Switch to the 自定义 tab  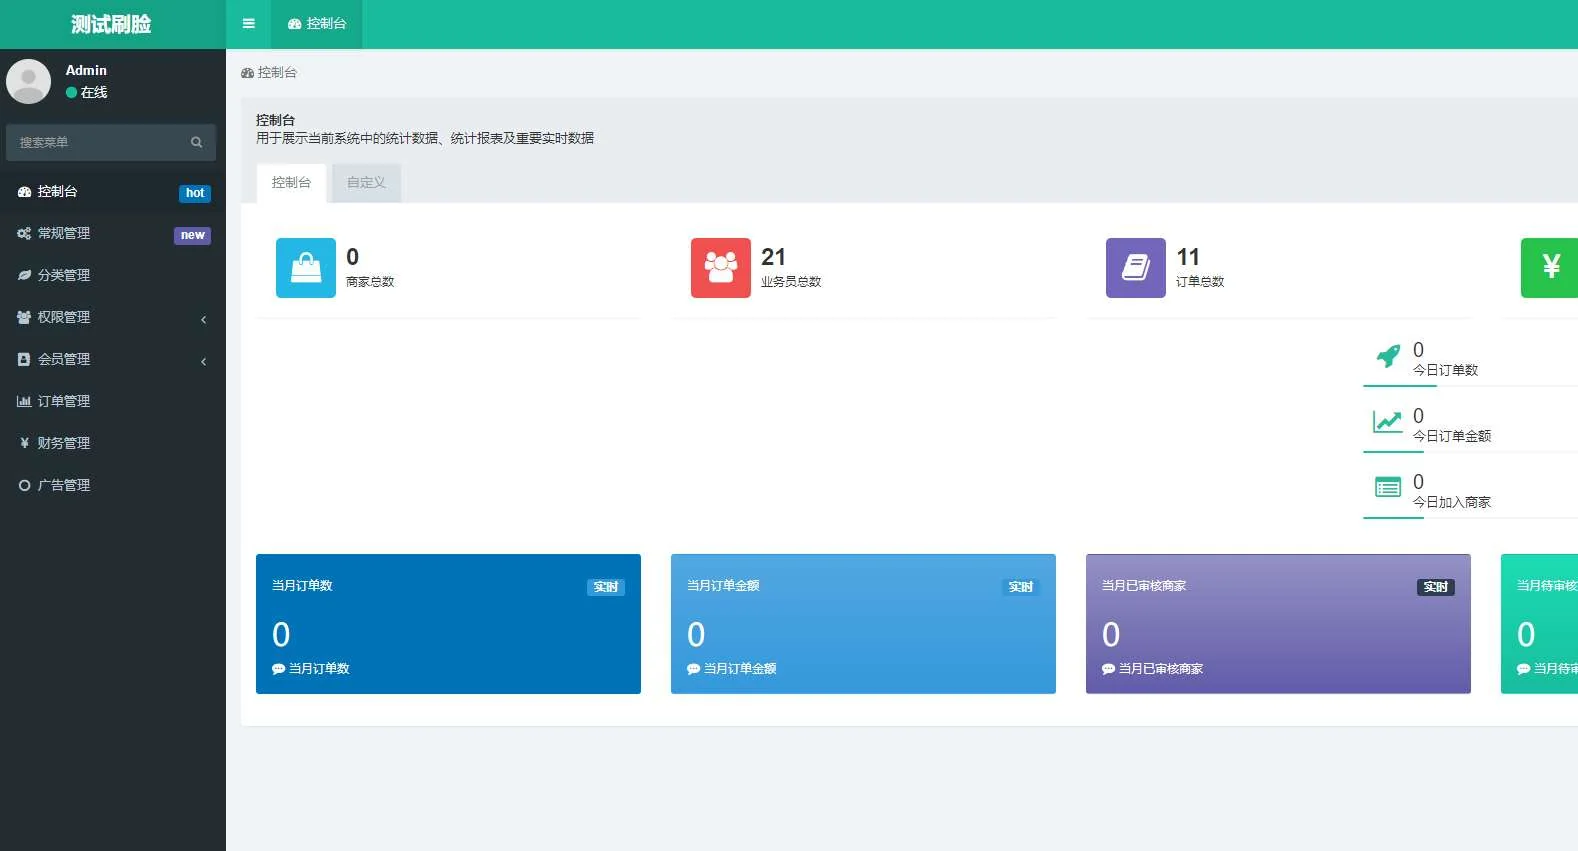[366, 183]
